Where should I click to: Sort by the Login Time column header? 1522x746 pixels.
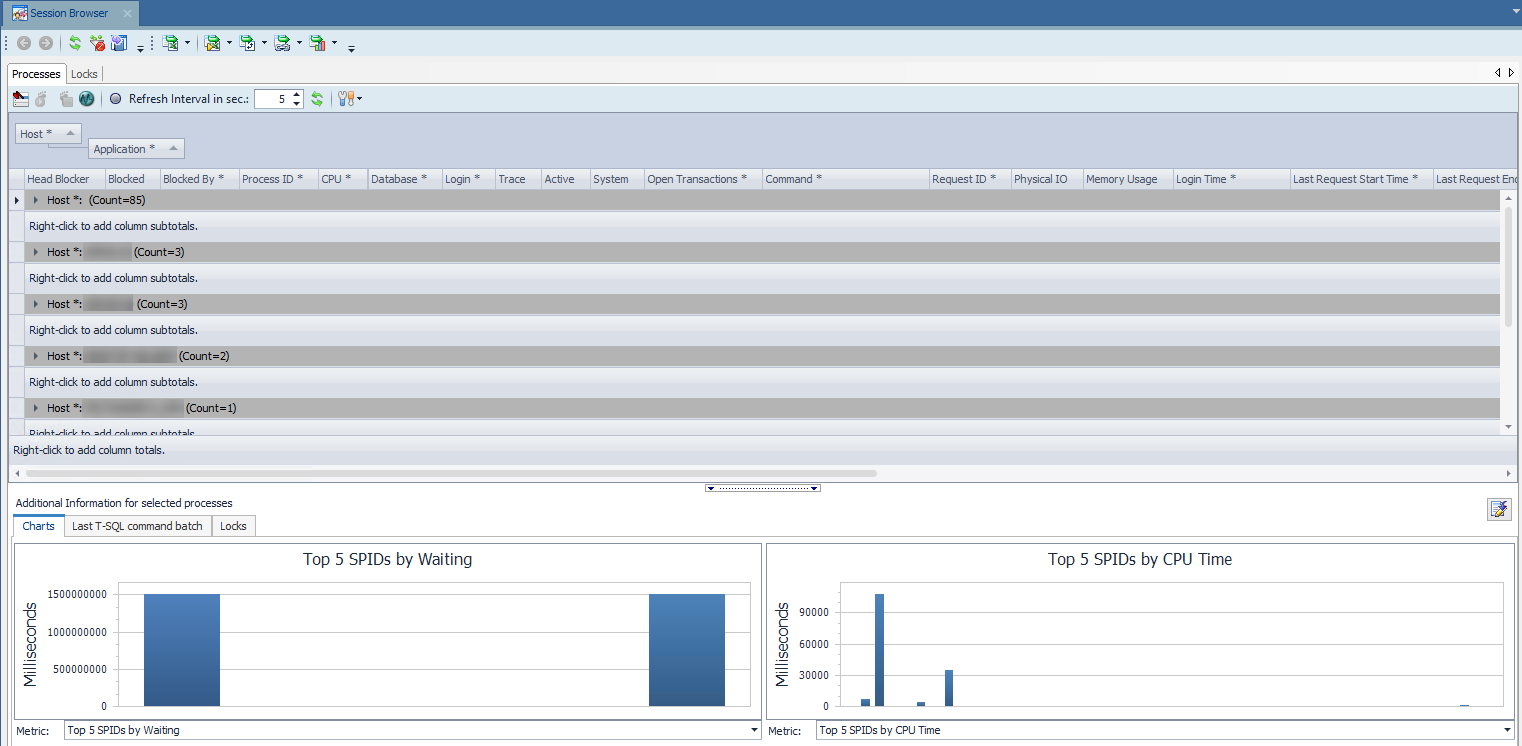[1232, 179]
